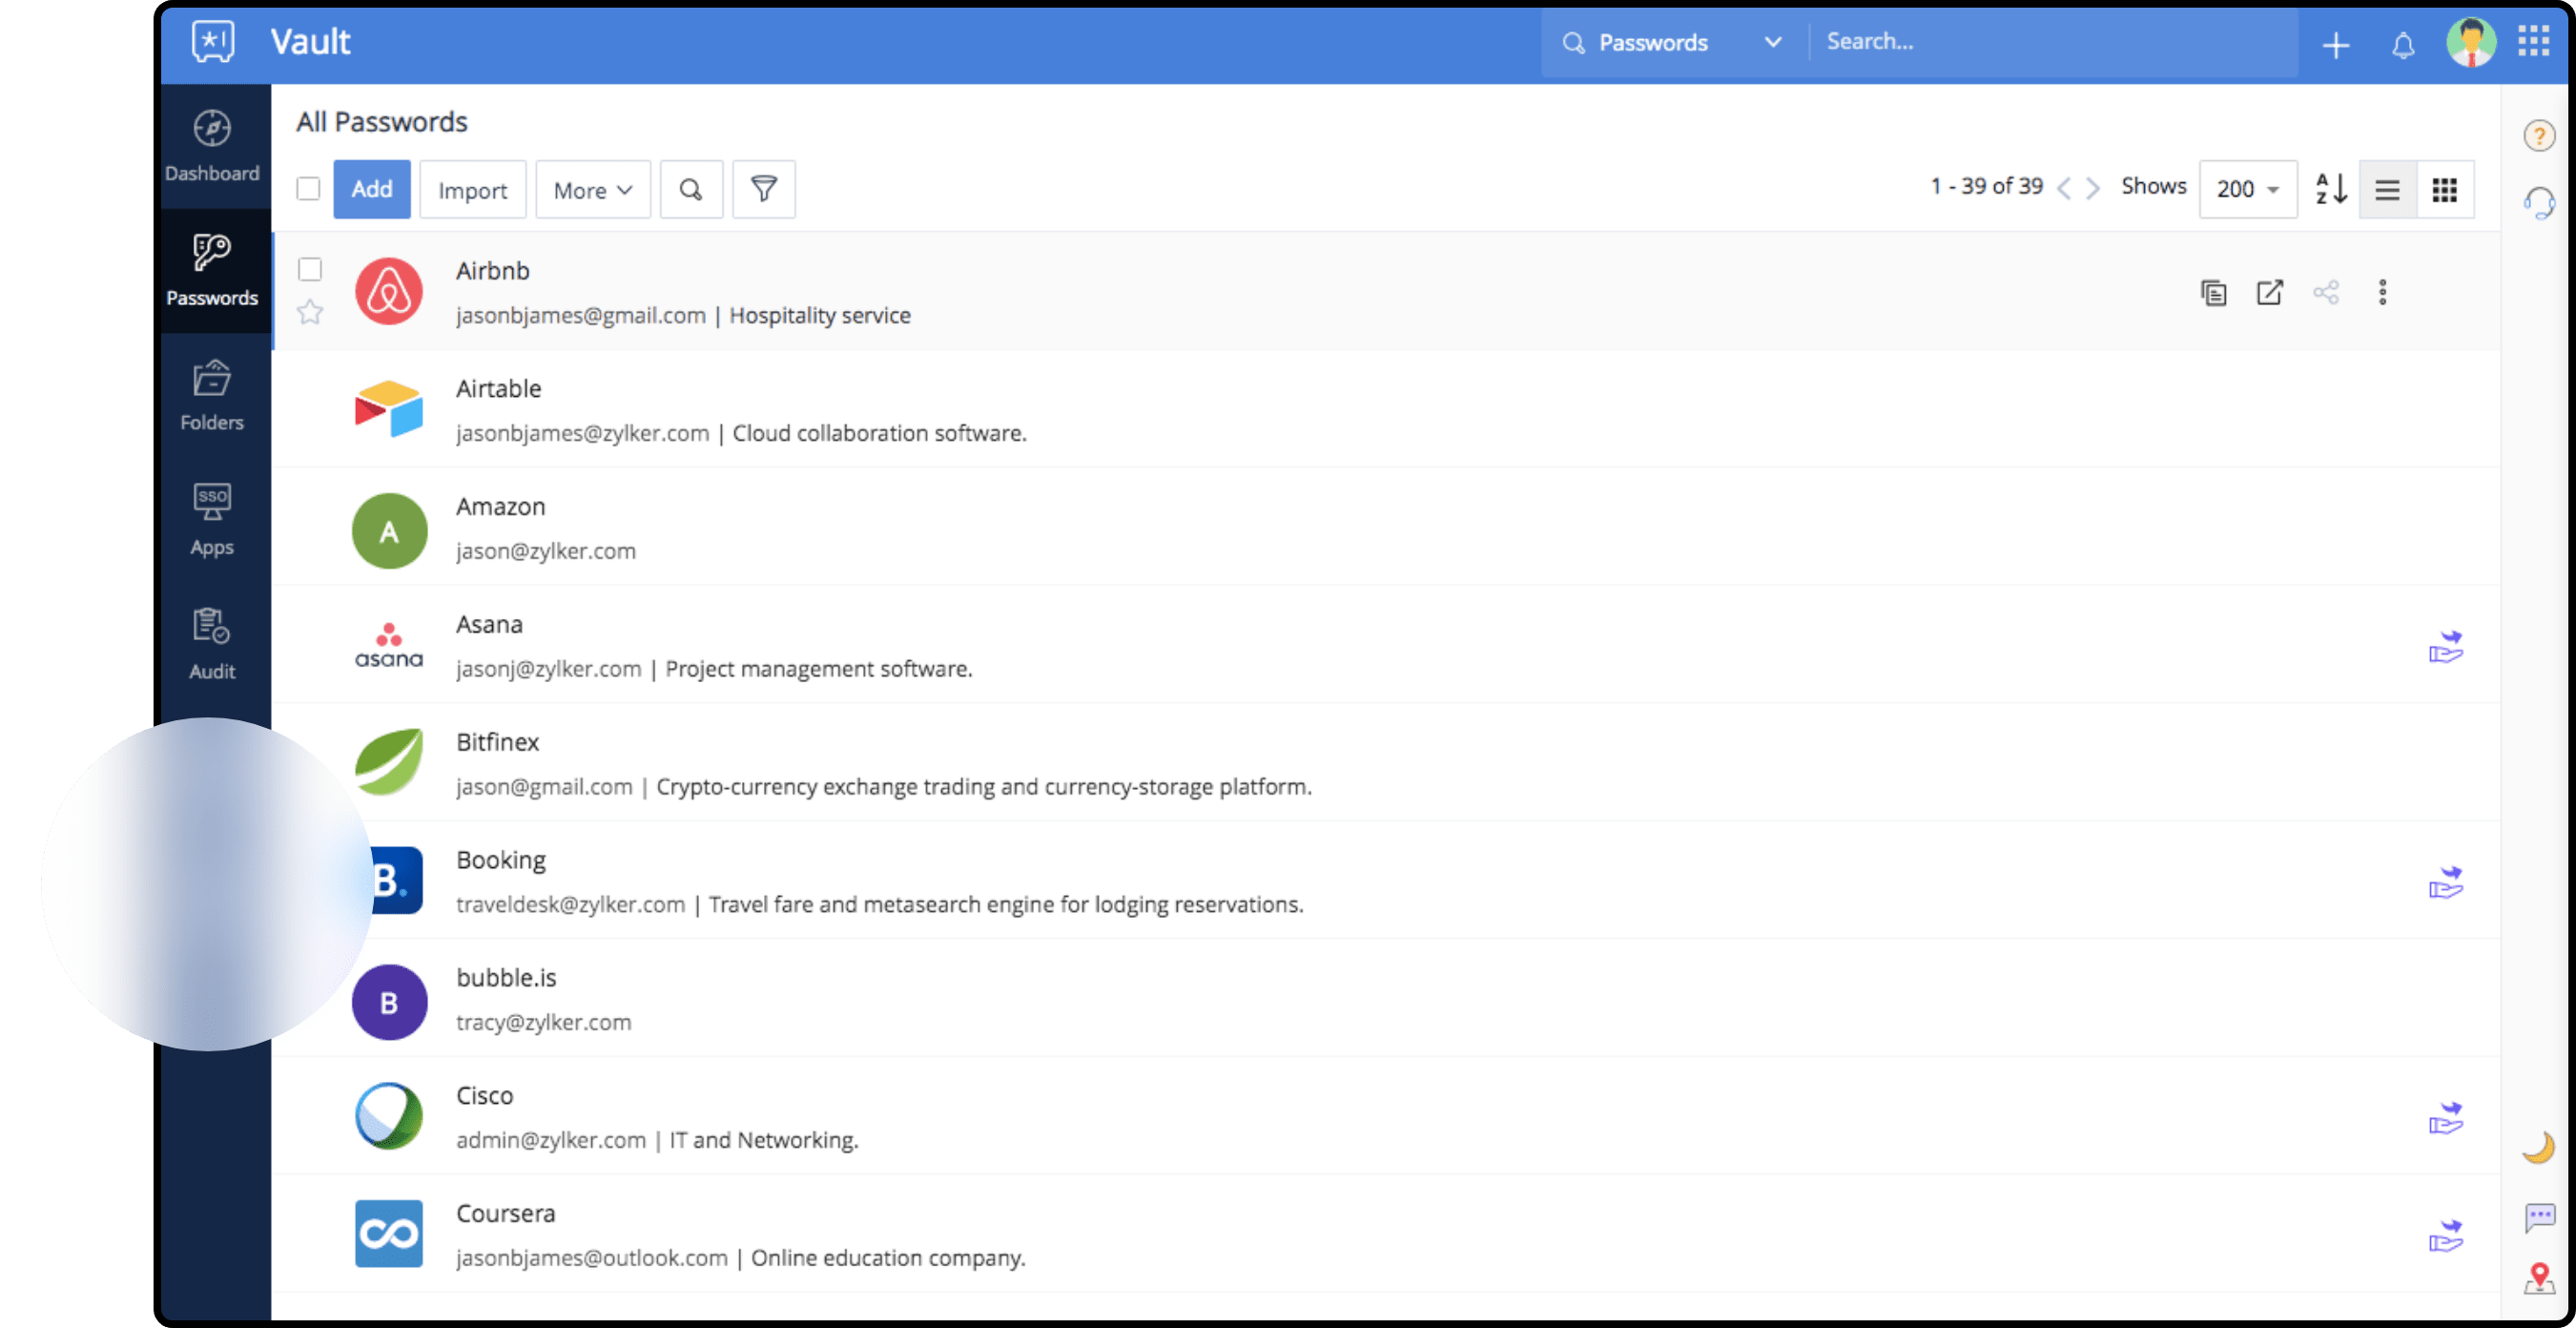Change the Shows 200 page size dropdown

coord(2247,188)
